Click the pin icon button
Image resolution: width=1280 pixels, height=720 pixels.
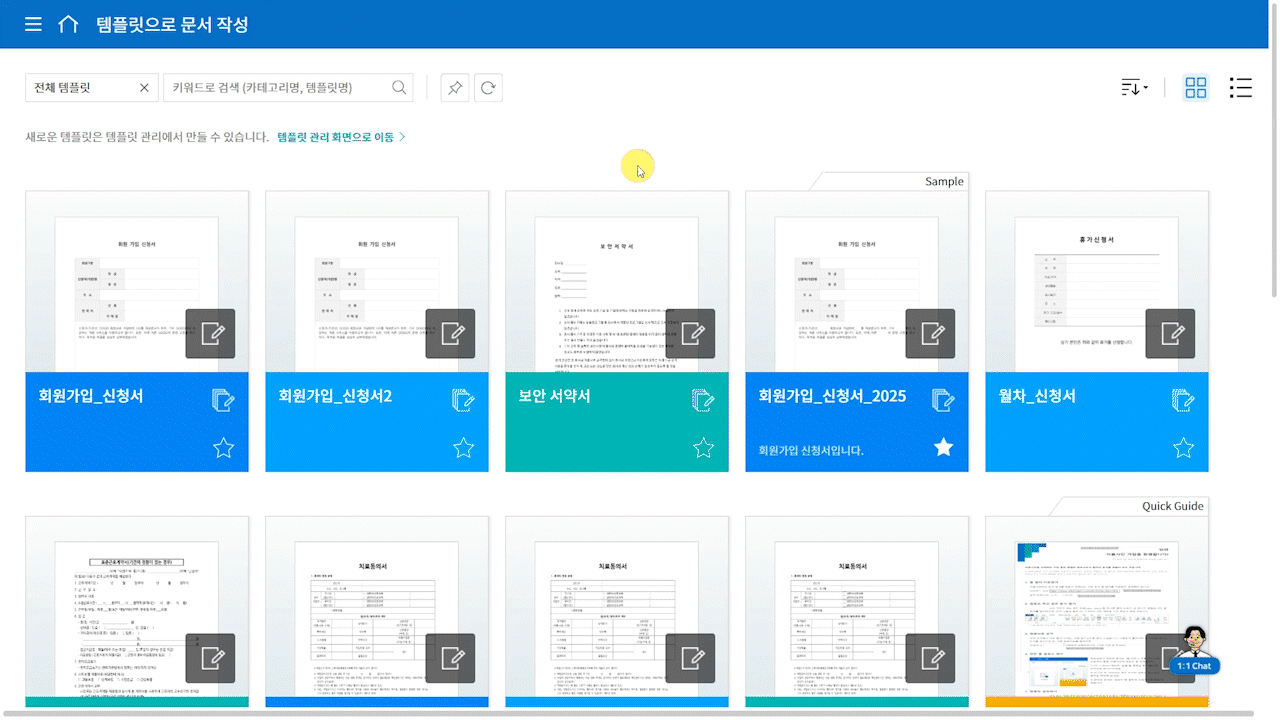click(x=455, y=88)
